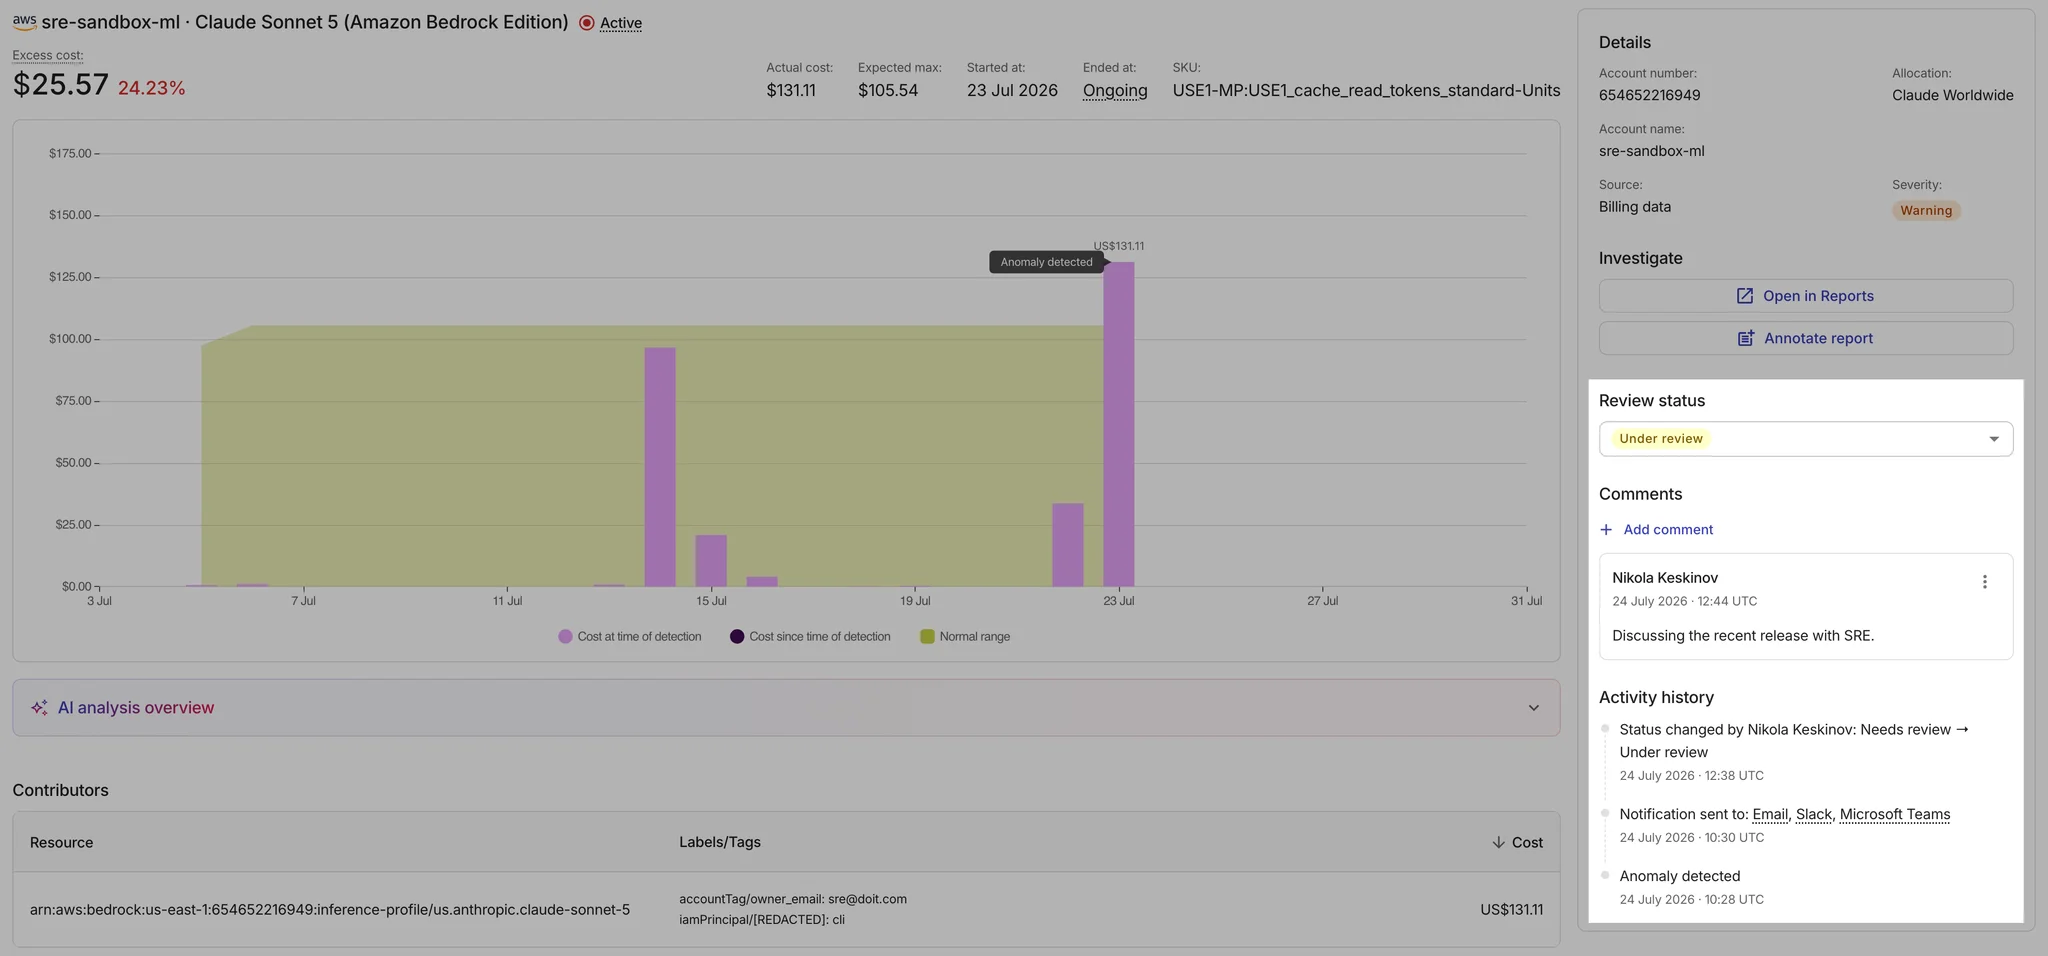2048x956 pixels.
Task: Click the Actual cost value $131.11
Action: pos(791,90)
